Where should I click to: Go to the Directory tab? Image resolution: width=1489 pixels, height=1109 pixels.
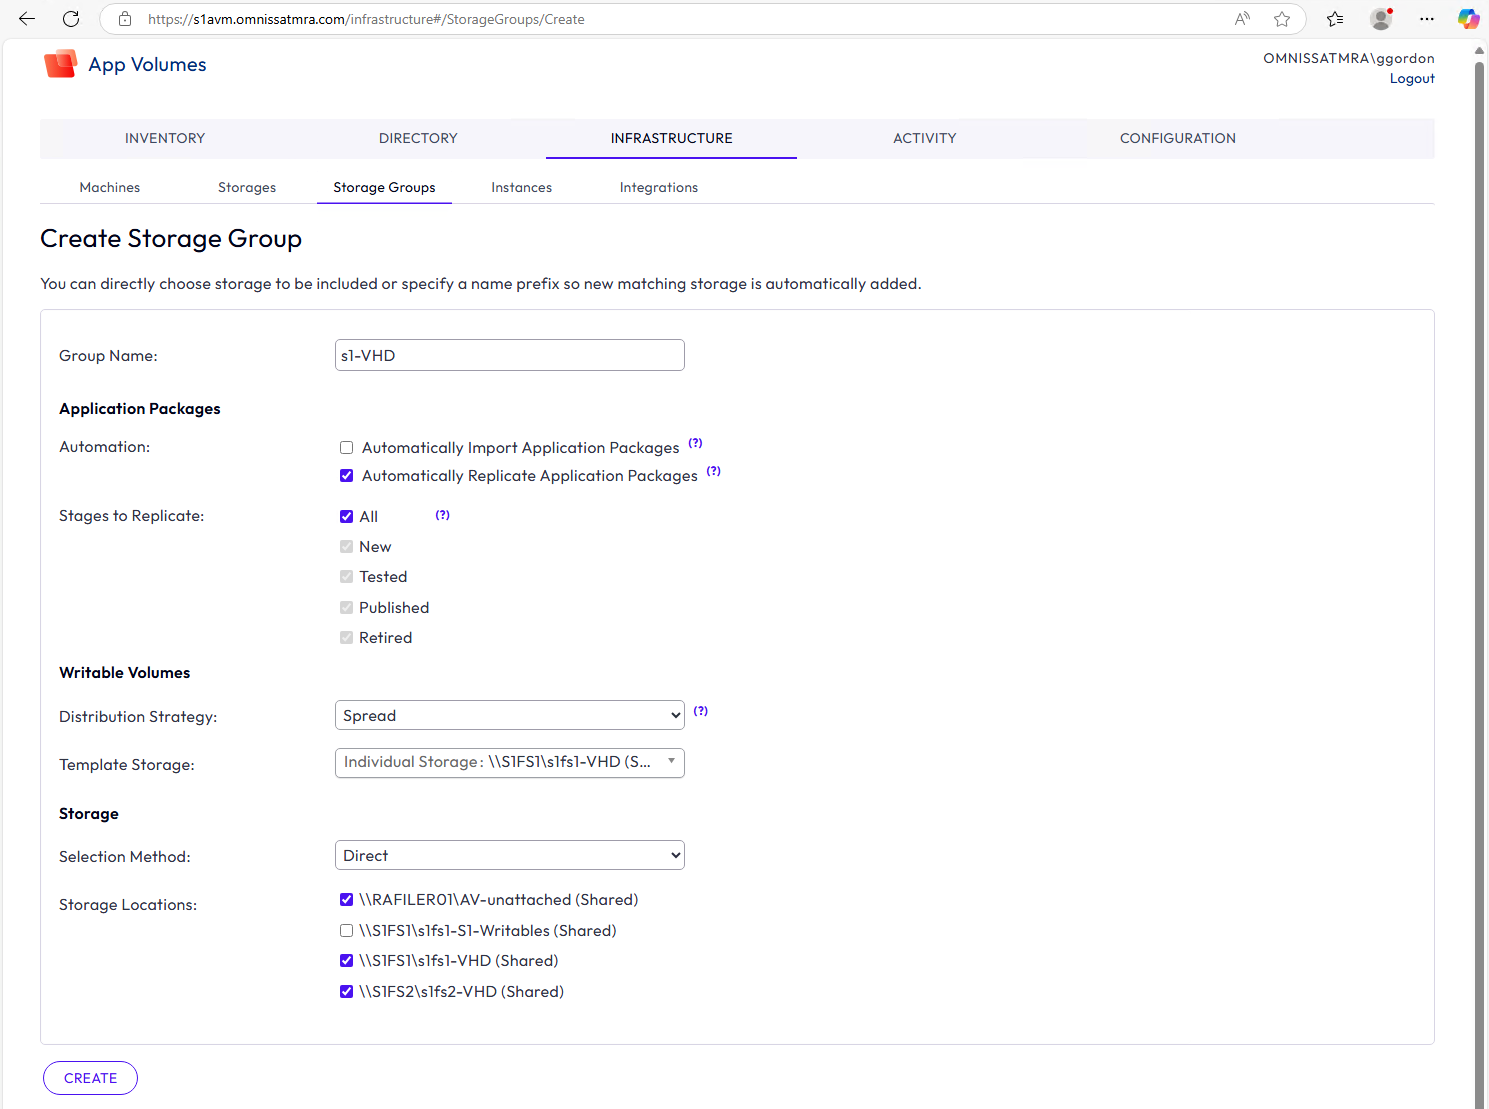[418, 139]
